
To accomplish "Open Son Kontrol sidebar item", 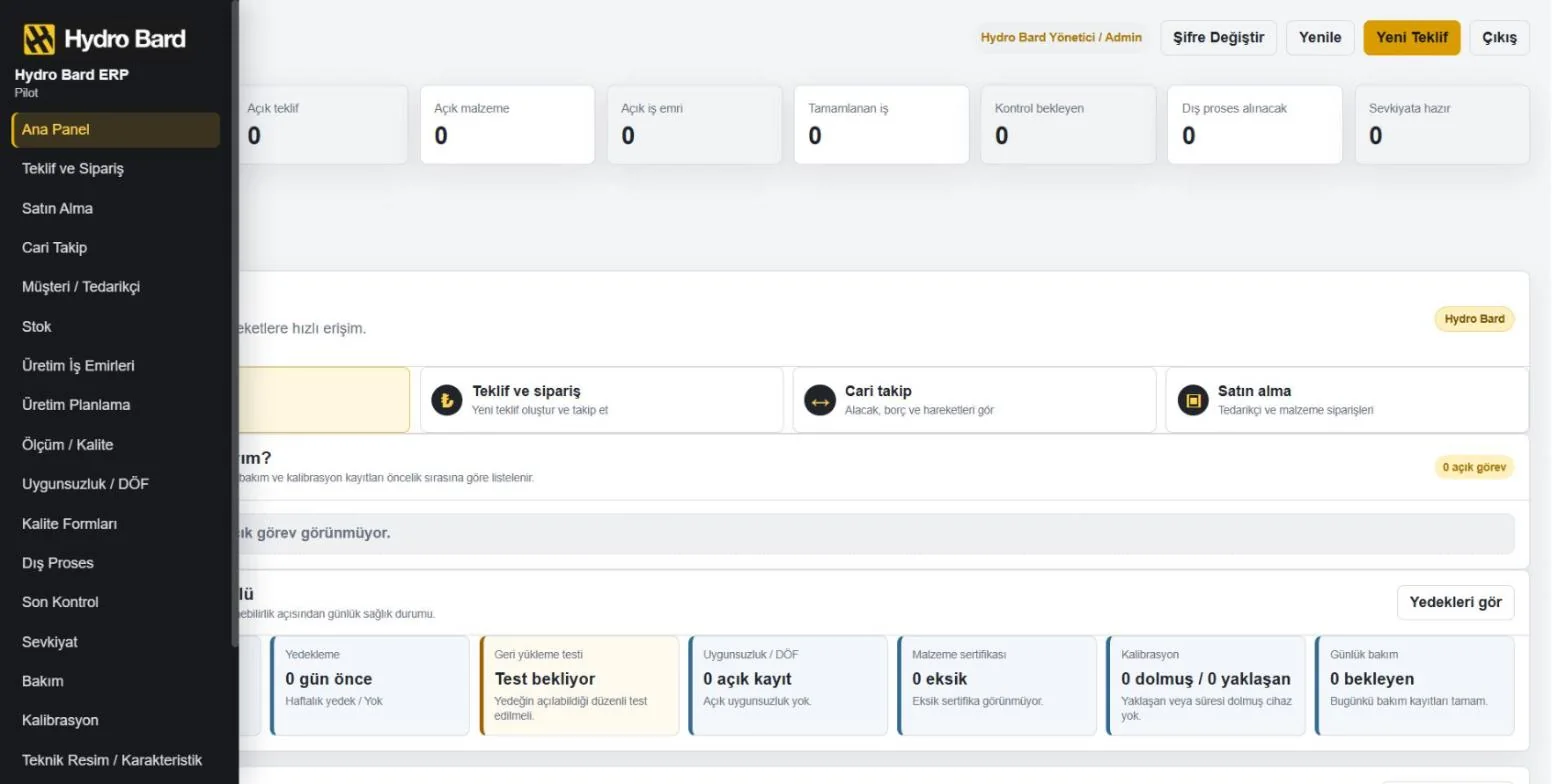I will pos(115,602).
